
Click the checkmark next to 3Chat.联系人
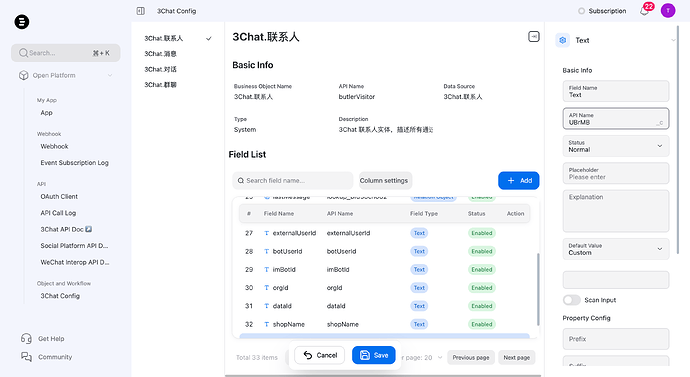coord(209,39)
